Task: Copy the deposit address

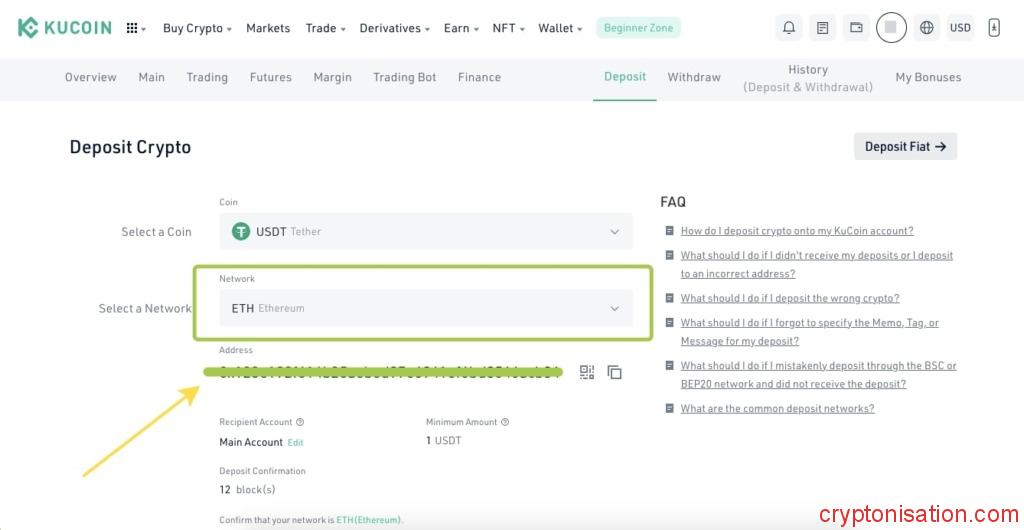Action: coord(615,372)
